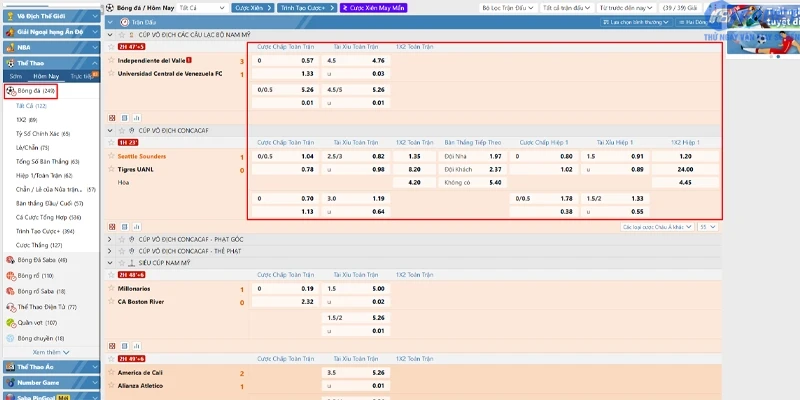Select the Tỷ Số Chính Xác menu item

[43, 134]
